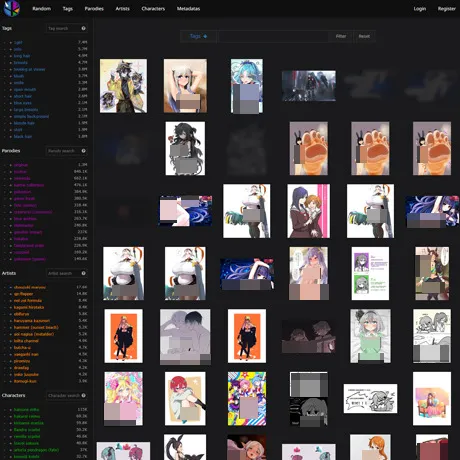Click the plus icon beside 'blue archive' parody
This screenshot has height=460, width=460.
11,219
